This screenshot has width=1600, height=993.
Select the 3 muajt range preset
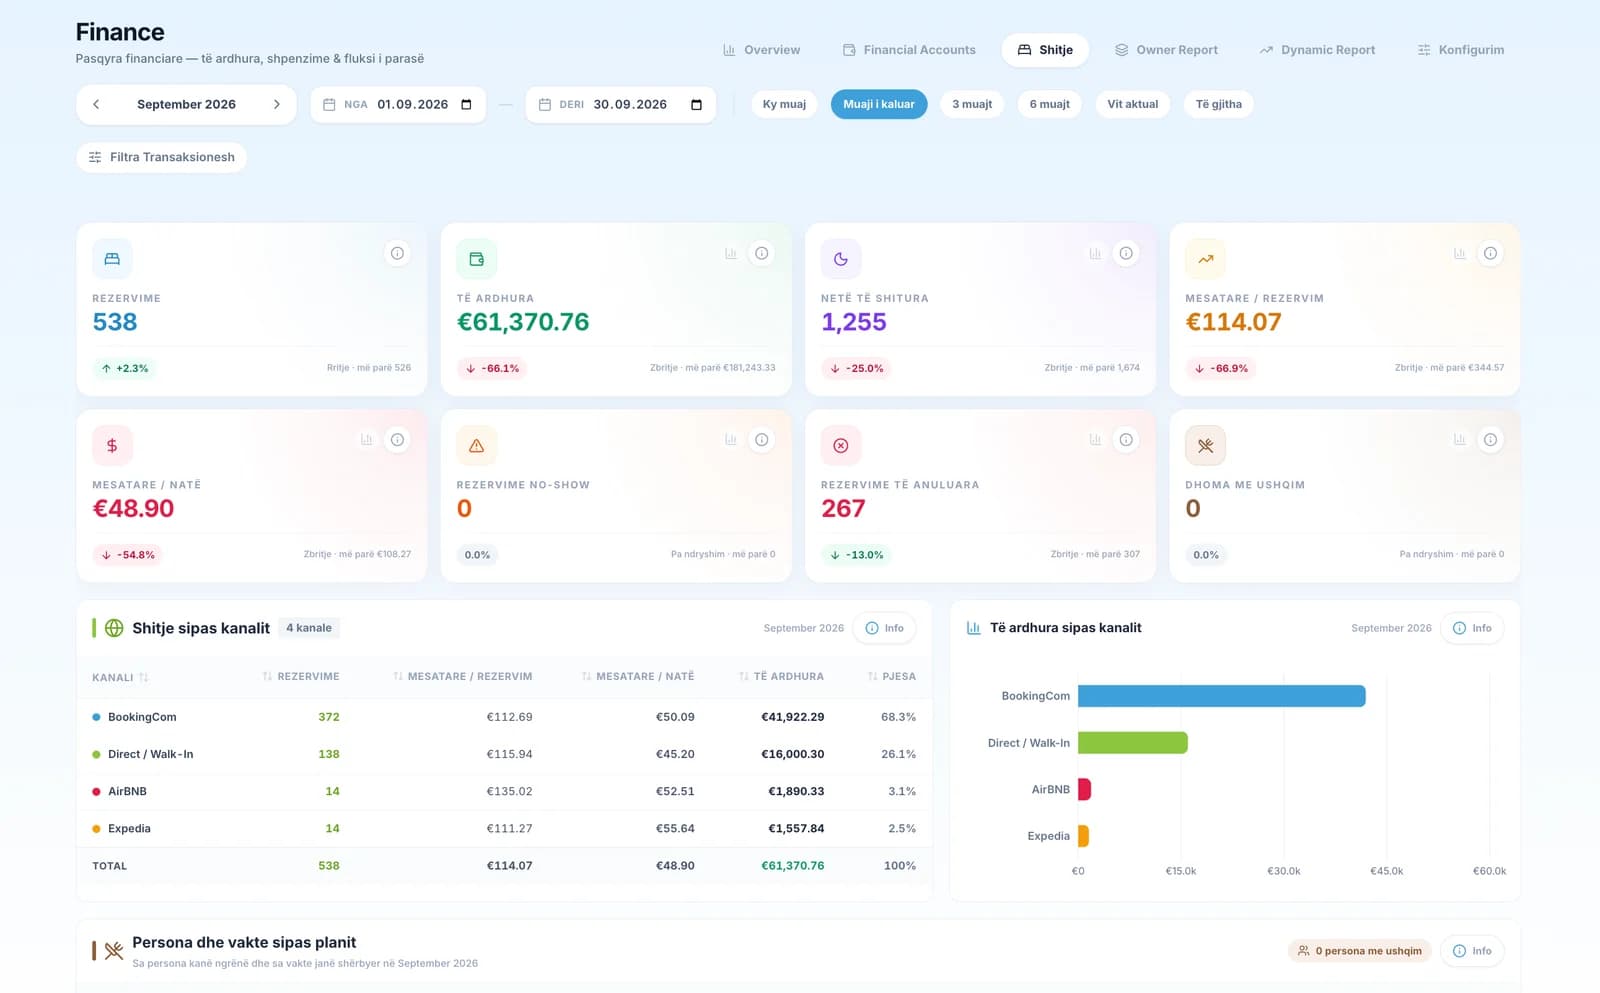(972, 104)
